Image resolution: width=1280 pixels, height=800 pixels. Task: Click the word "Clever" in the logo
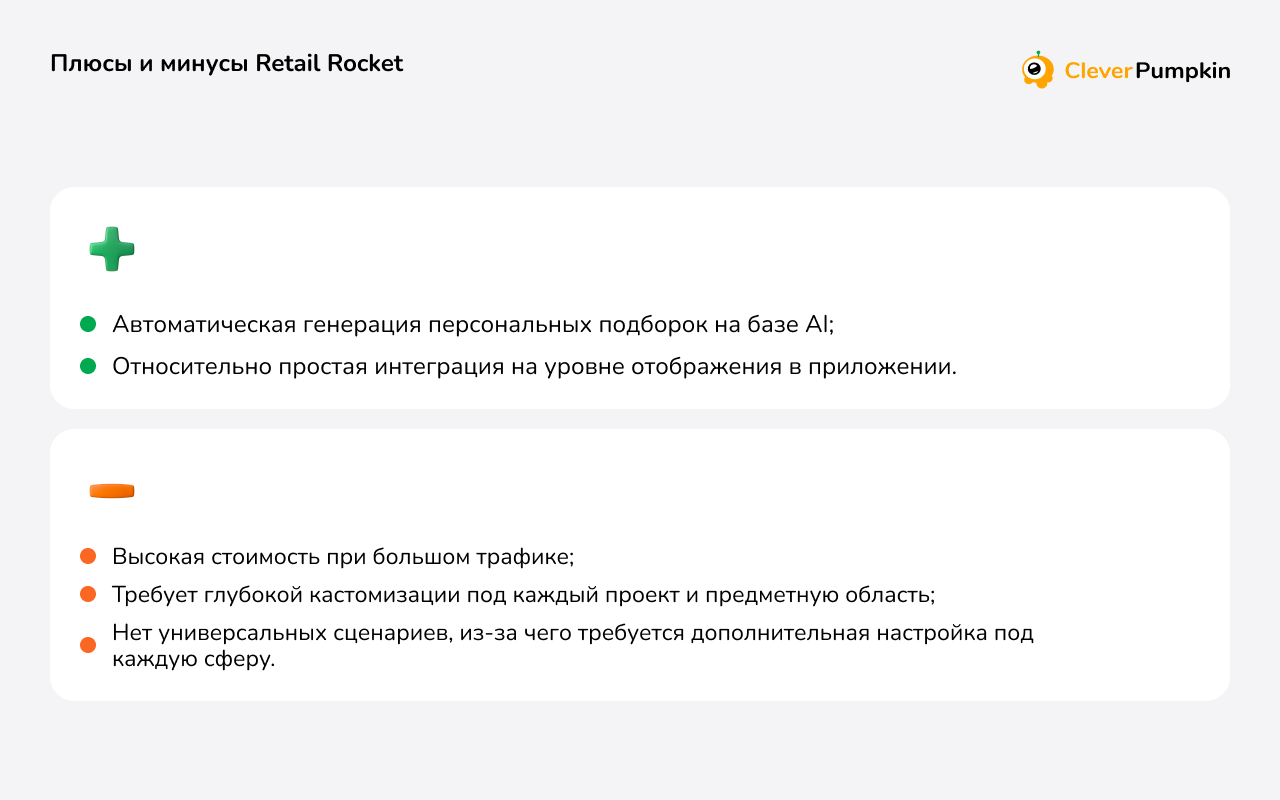1098,71
